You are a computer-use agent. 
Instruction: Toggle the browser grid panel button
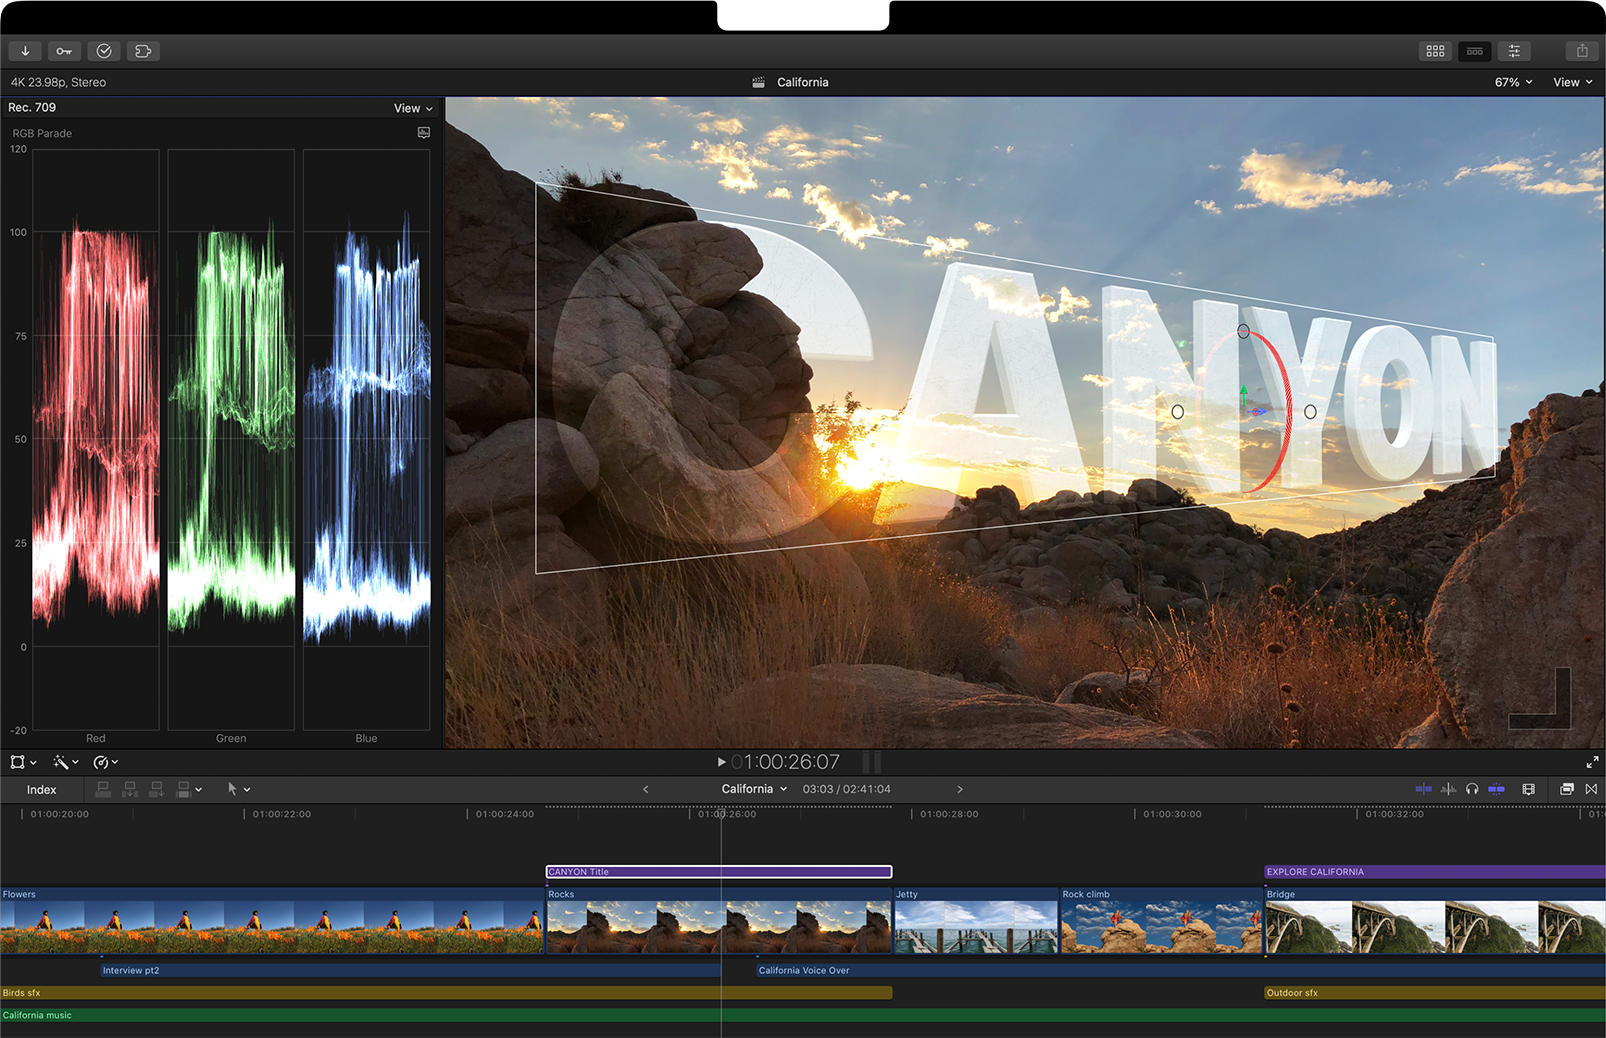[x=1435, y=51]
